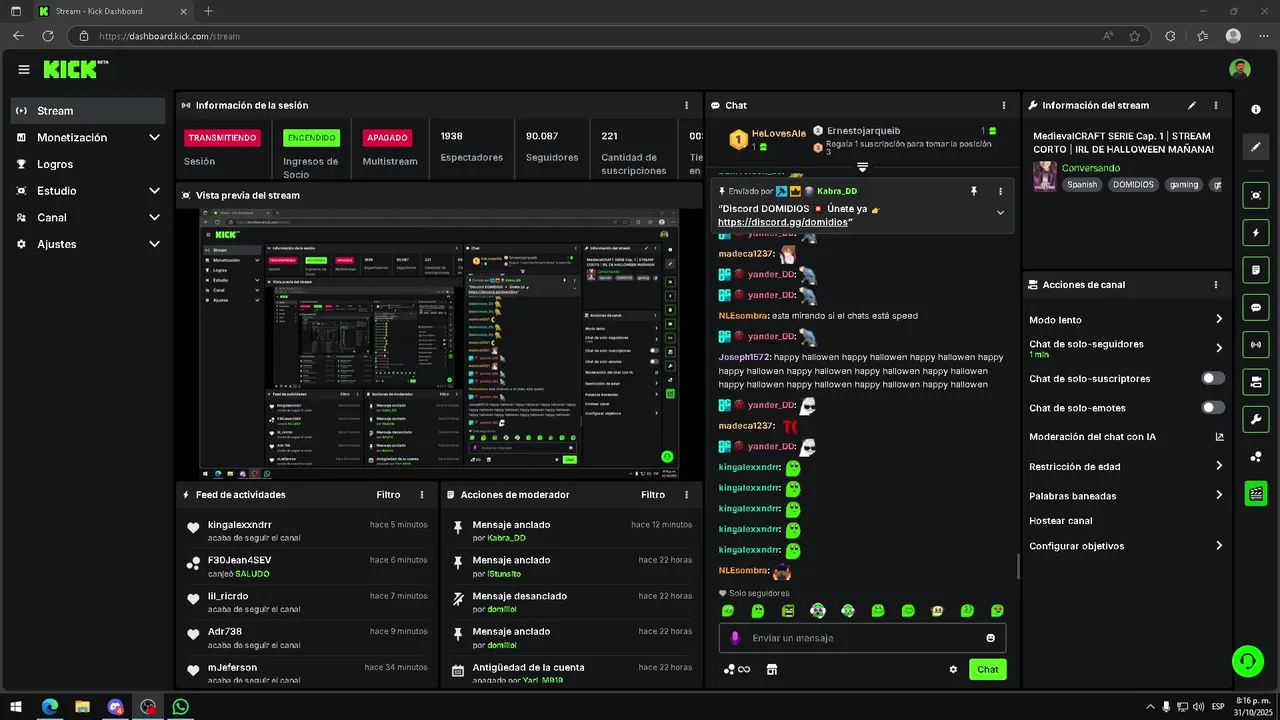The width and height of the screenshot is (1280, 720).
Task: Expand the Canal sidebar section
Action: 155,217
